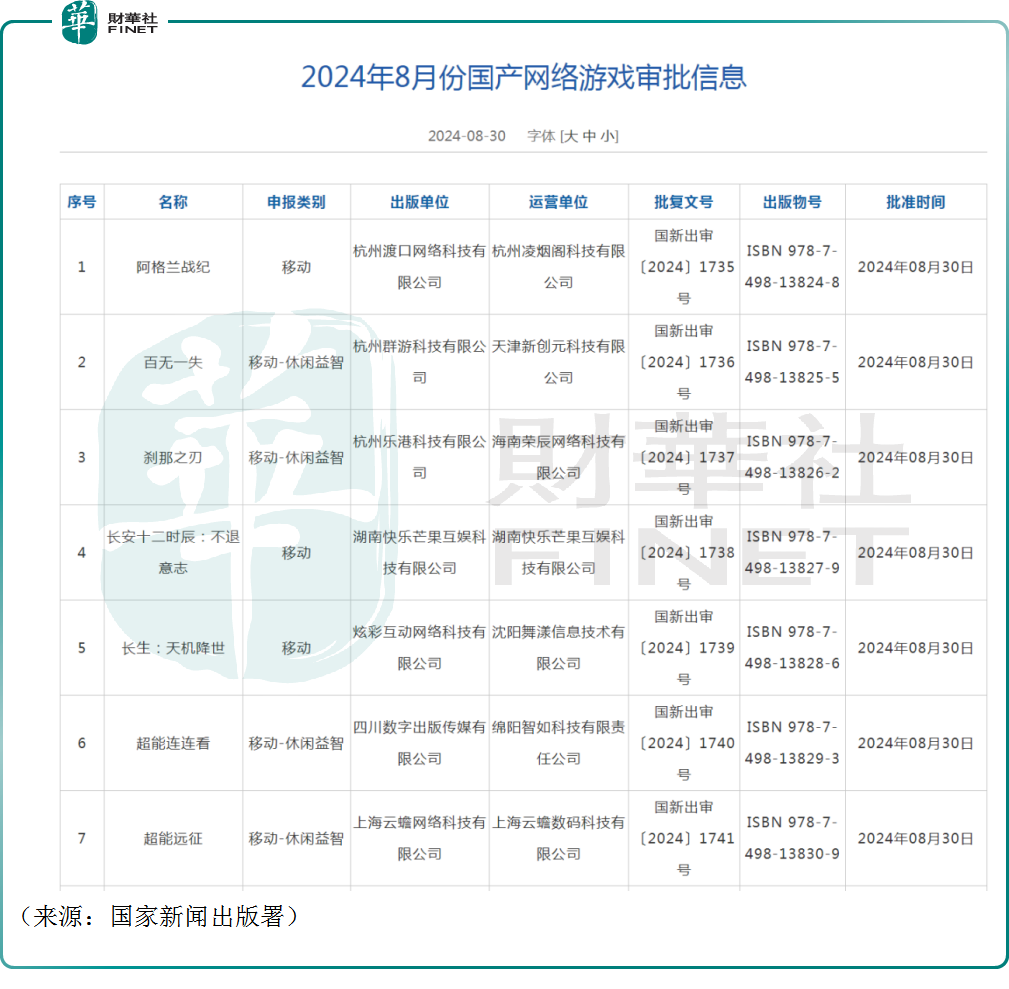Image resolution: width=1009 pixels, height=989 pixels.
Task: Click operator 上海云蟾数码科技有限公司
Action: [x=559, y=838]
